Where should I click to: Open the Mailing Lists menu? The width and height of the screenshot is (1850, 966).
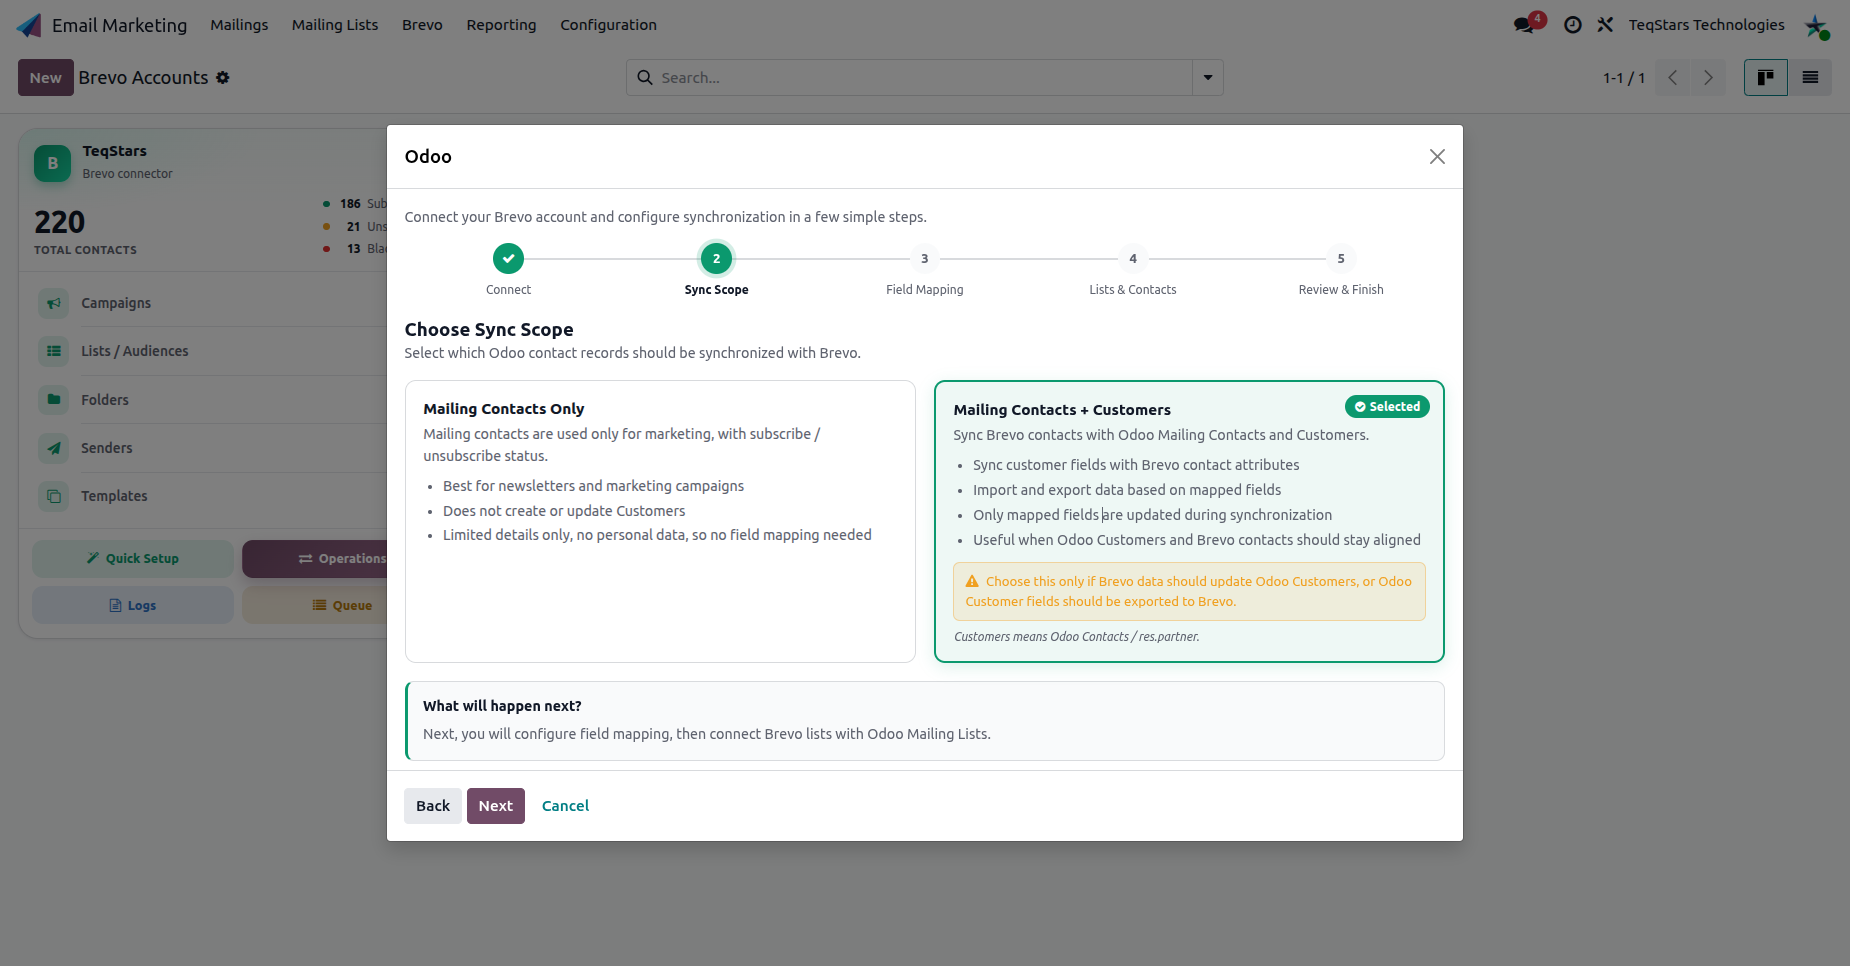pyautogui.click(x=335, y=25)
